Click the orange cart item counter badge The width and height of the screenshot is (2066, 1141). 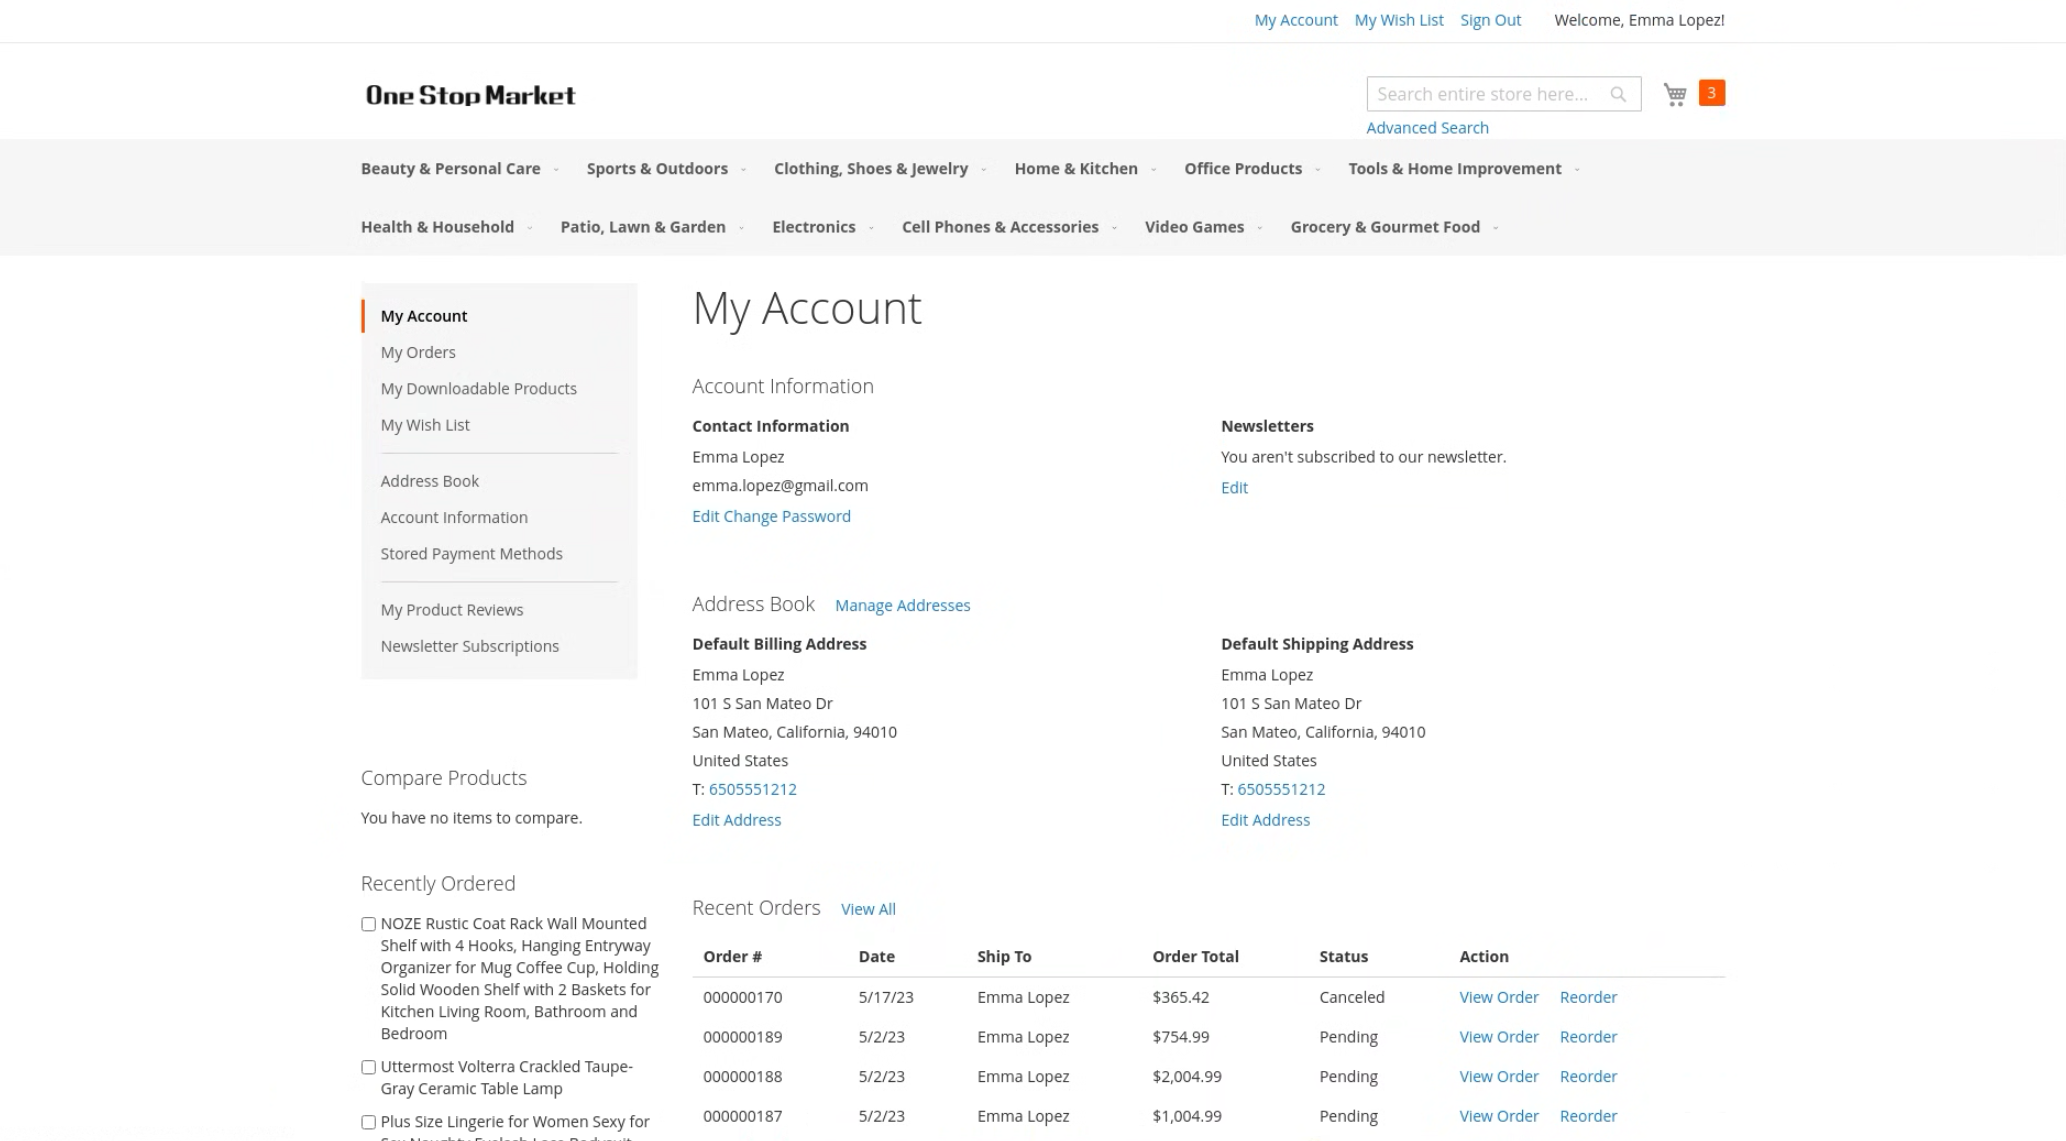tap(1711, 93)
